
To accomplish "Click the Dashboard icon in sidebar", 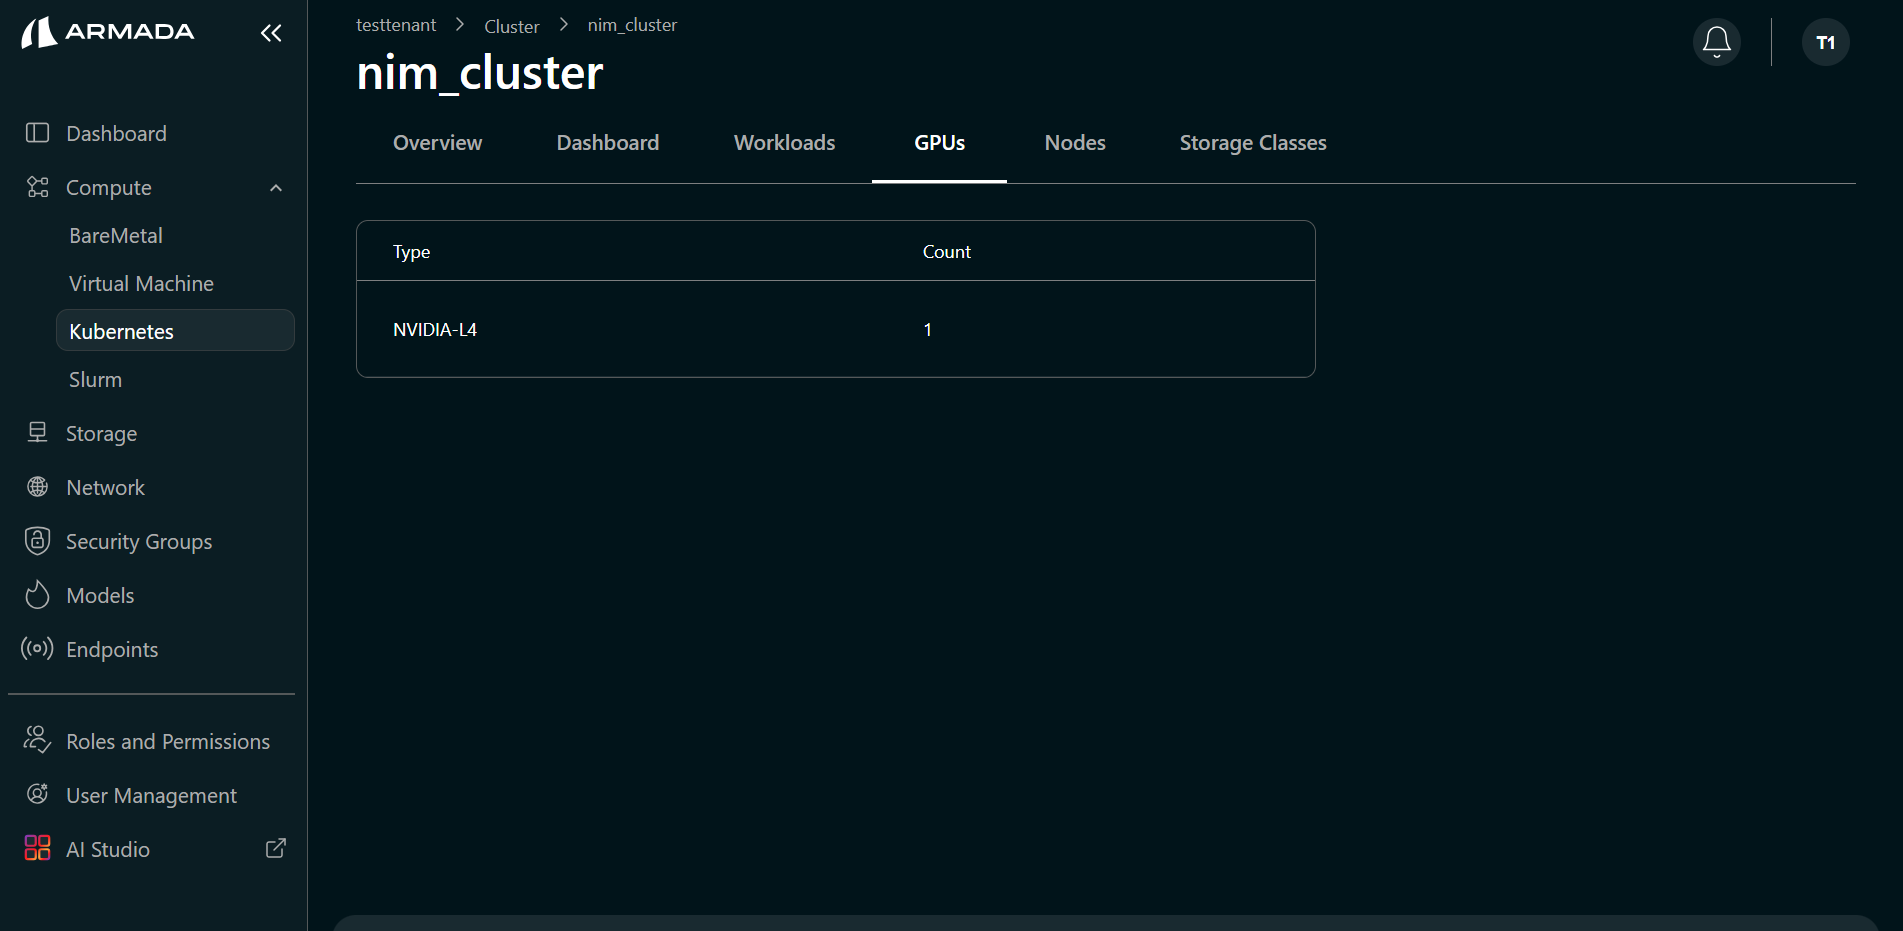I will click(38, 132).
